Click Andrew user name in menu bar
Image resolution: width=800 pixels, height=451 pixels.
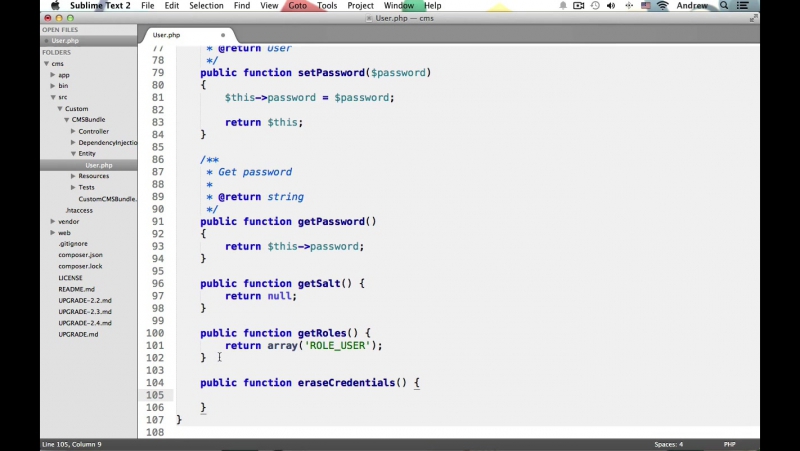pyautogui.click(x=692, y=6)
